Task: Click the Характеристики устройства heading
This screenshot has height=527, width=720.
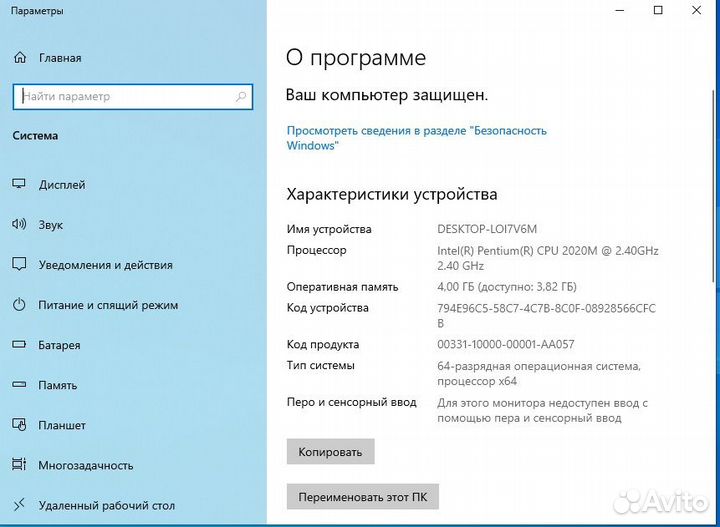Action: (392, 194)
